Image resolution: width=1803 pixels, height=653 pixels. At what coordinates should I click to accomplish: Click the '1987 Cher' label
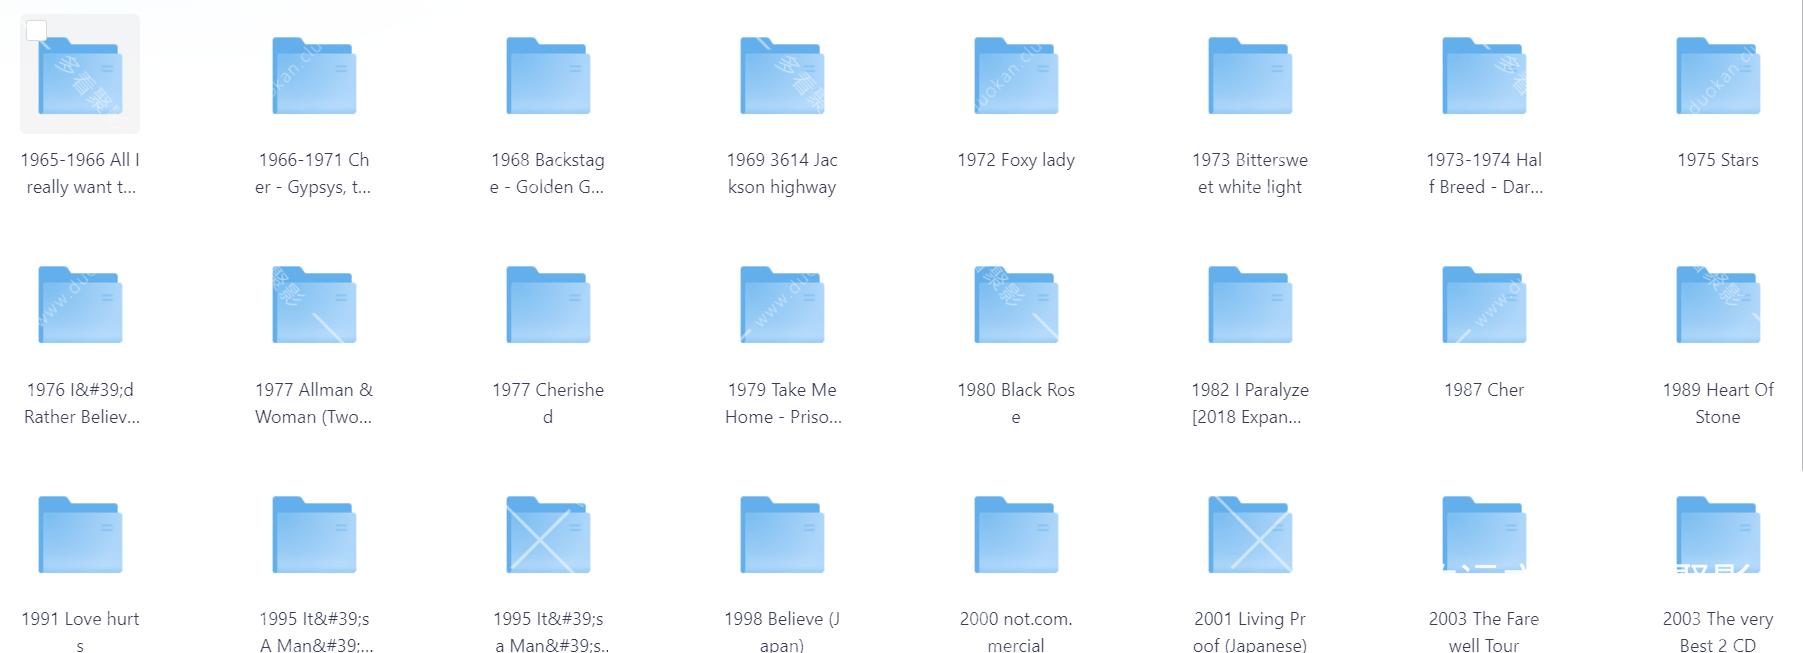pyautogui.click(x=1484, y=390)
